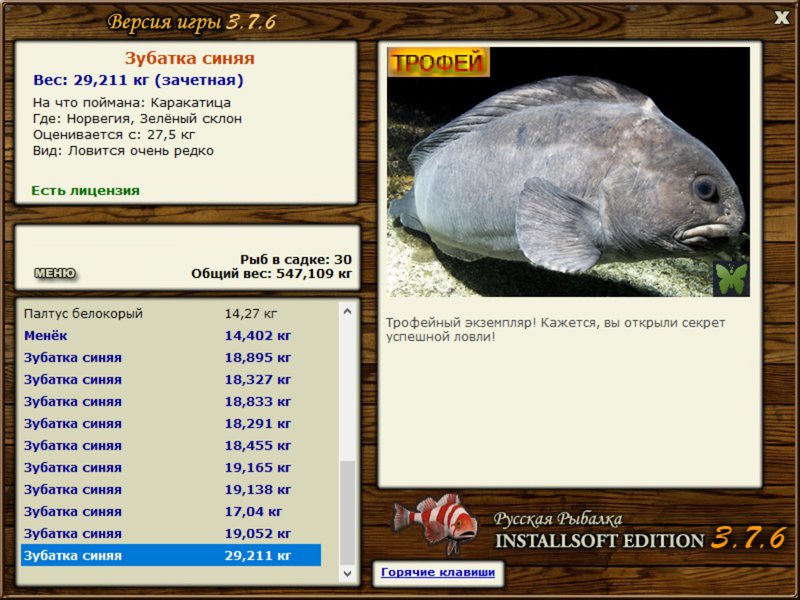Click the Русская Рыбалка script title
Image resolution: width=800 pixels, height=600 pixels.
point(558,519)
